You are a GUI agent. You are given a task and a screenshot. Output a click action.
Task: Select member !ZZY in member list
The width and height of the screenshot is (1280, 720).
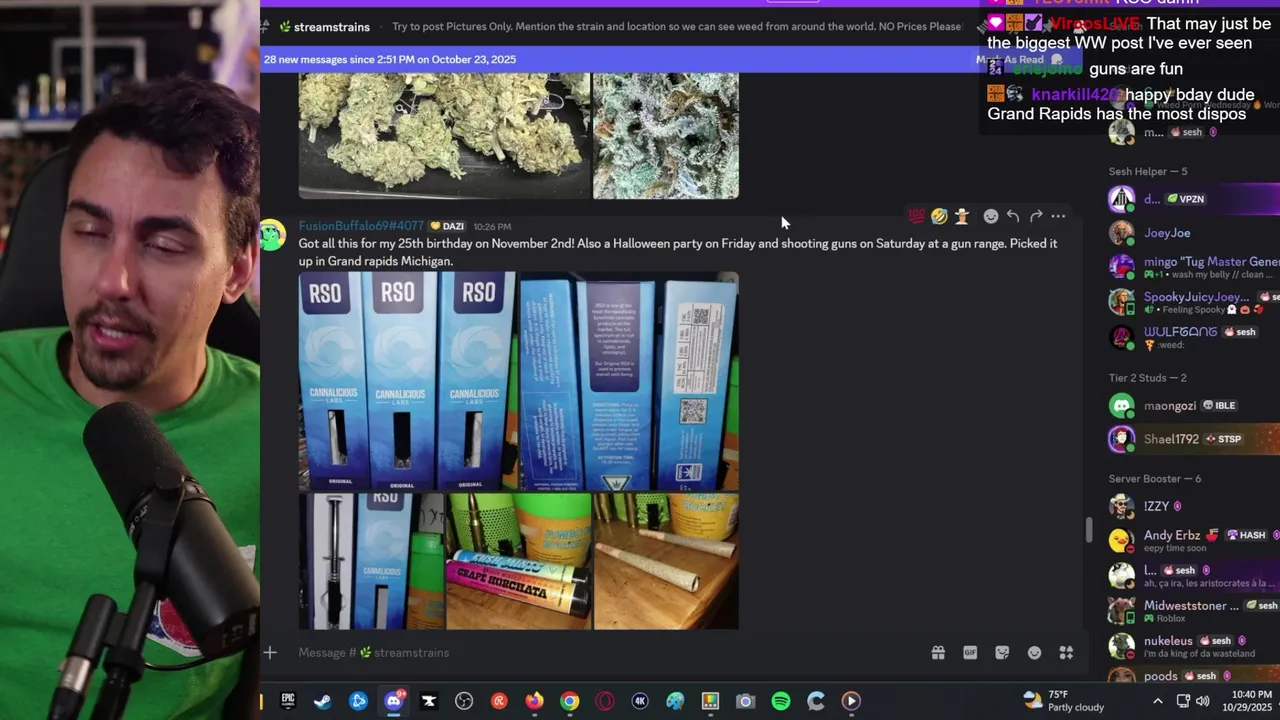(1192, 507)
